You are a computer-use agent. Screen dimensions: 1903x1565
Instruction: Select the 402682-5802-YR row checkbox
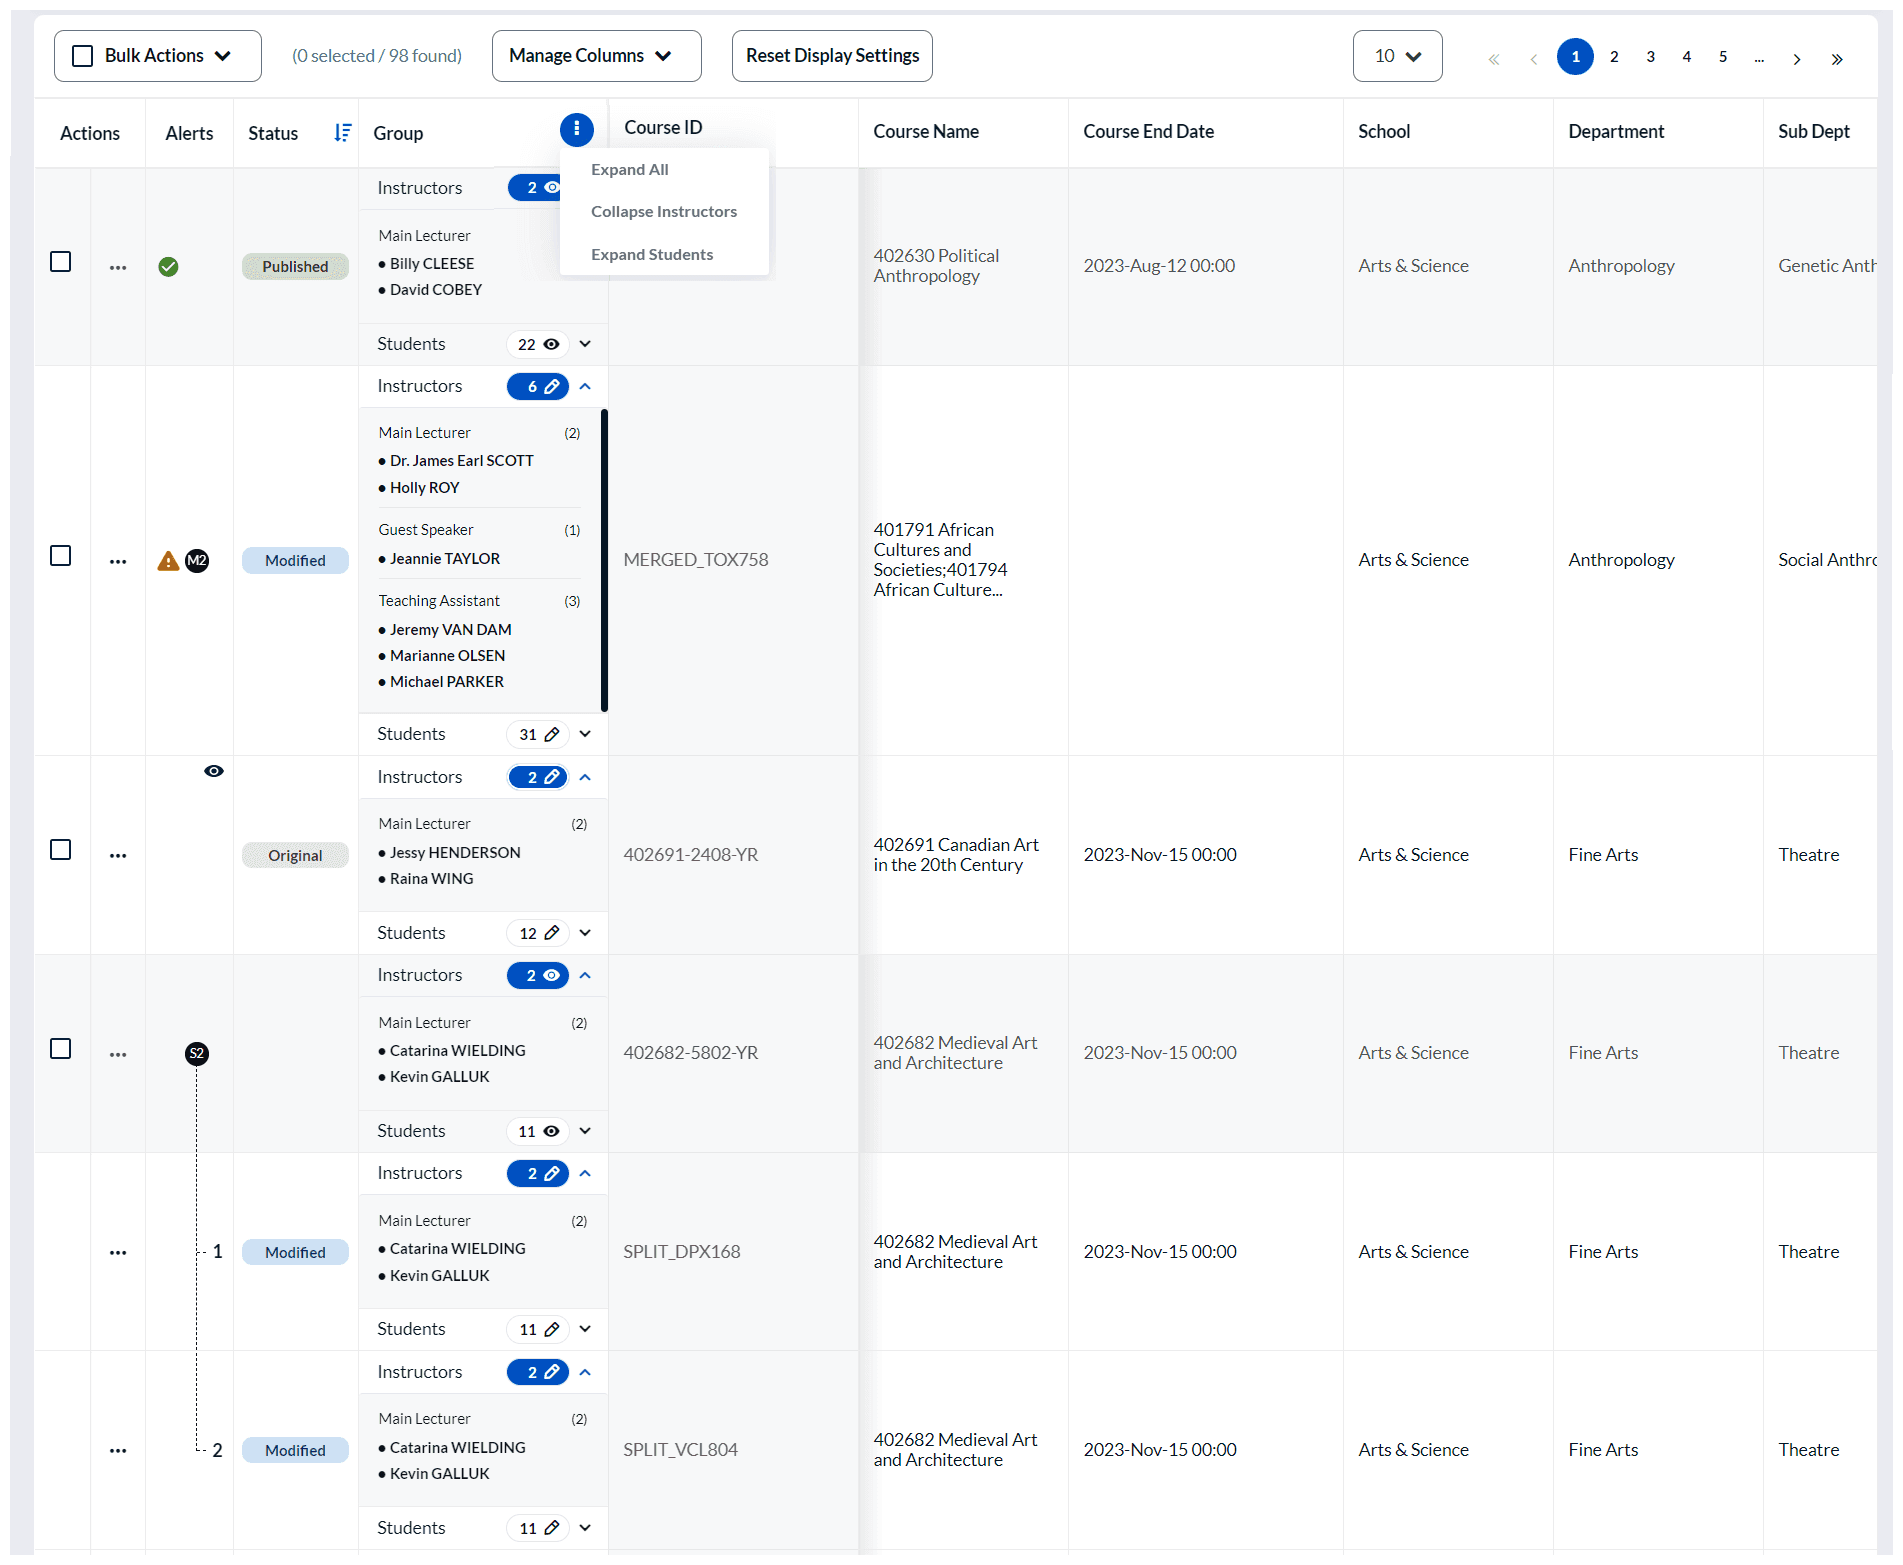point(61,1049)
